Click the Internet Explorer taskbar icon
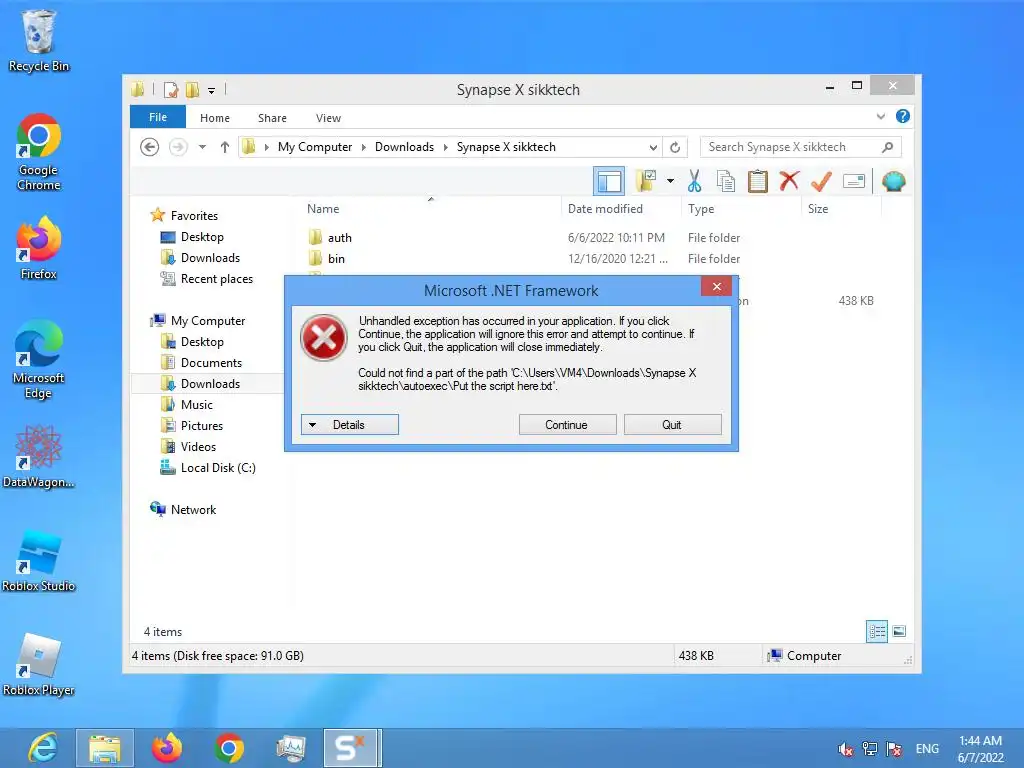 pyautogui.click(x=43, y=748)
